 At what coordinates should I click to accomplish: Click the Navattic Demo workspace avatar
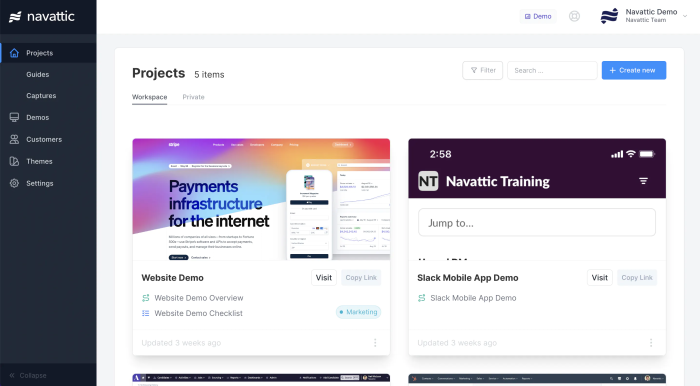click(x=609, y=16)
